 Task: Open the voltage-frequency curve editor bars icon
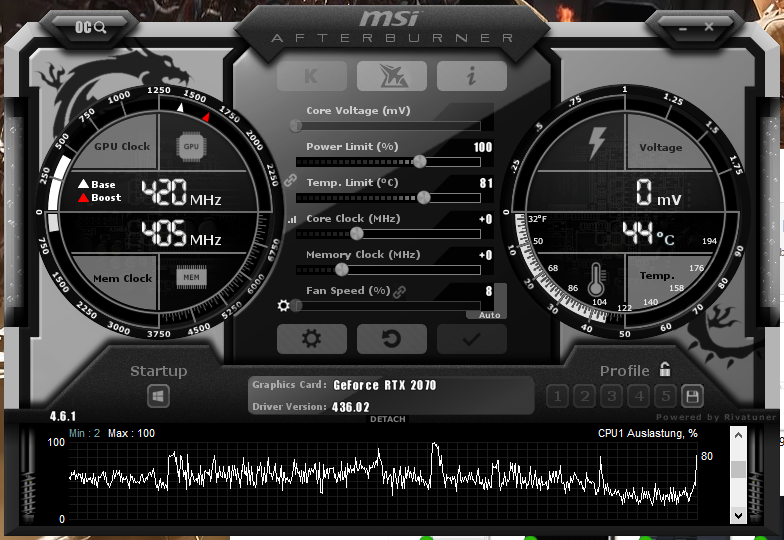292,219
